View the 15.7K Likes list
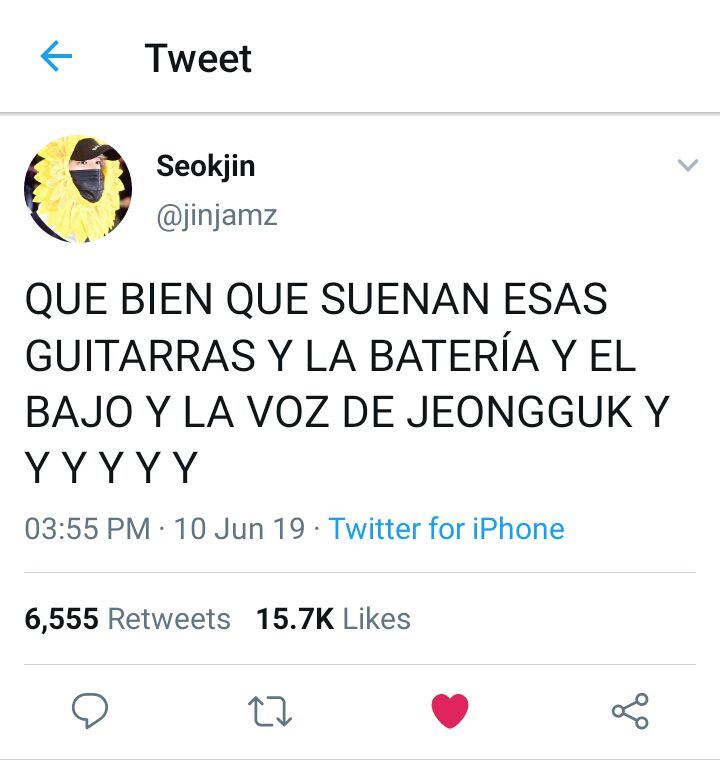 coord(333,619)
